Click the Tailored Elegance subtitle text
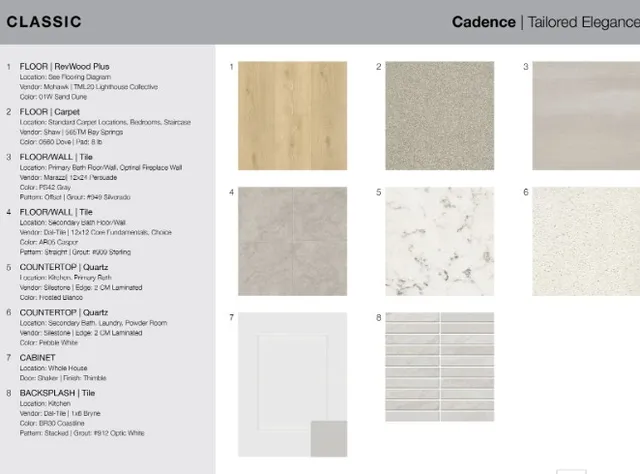This screenshot has height=474, width=640. 582,22
